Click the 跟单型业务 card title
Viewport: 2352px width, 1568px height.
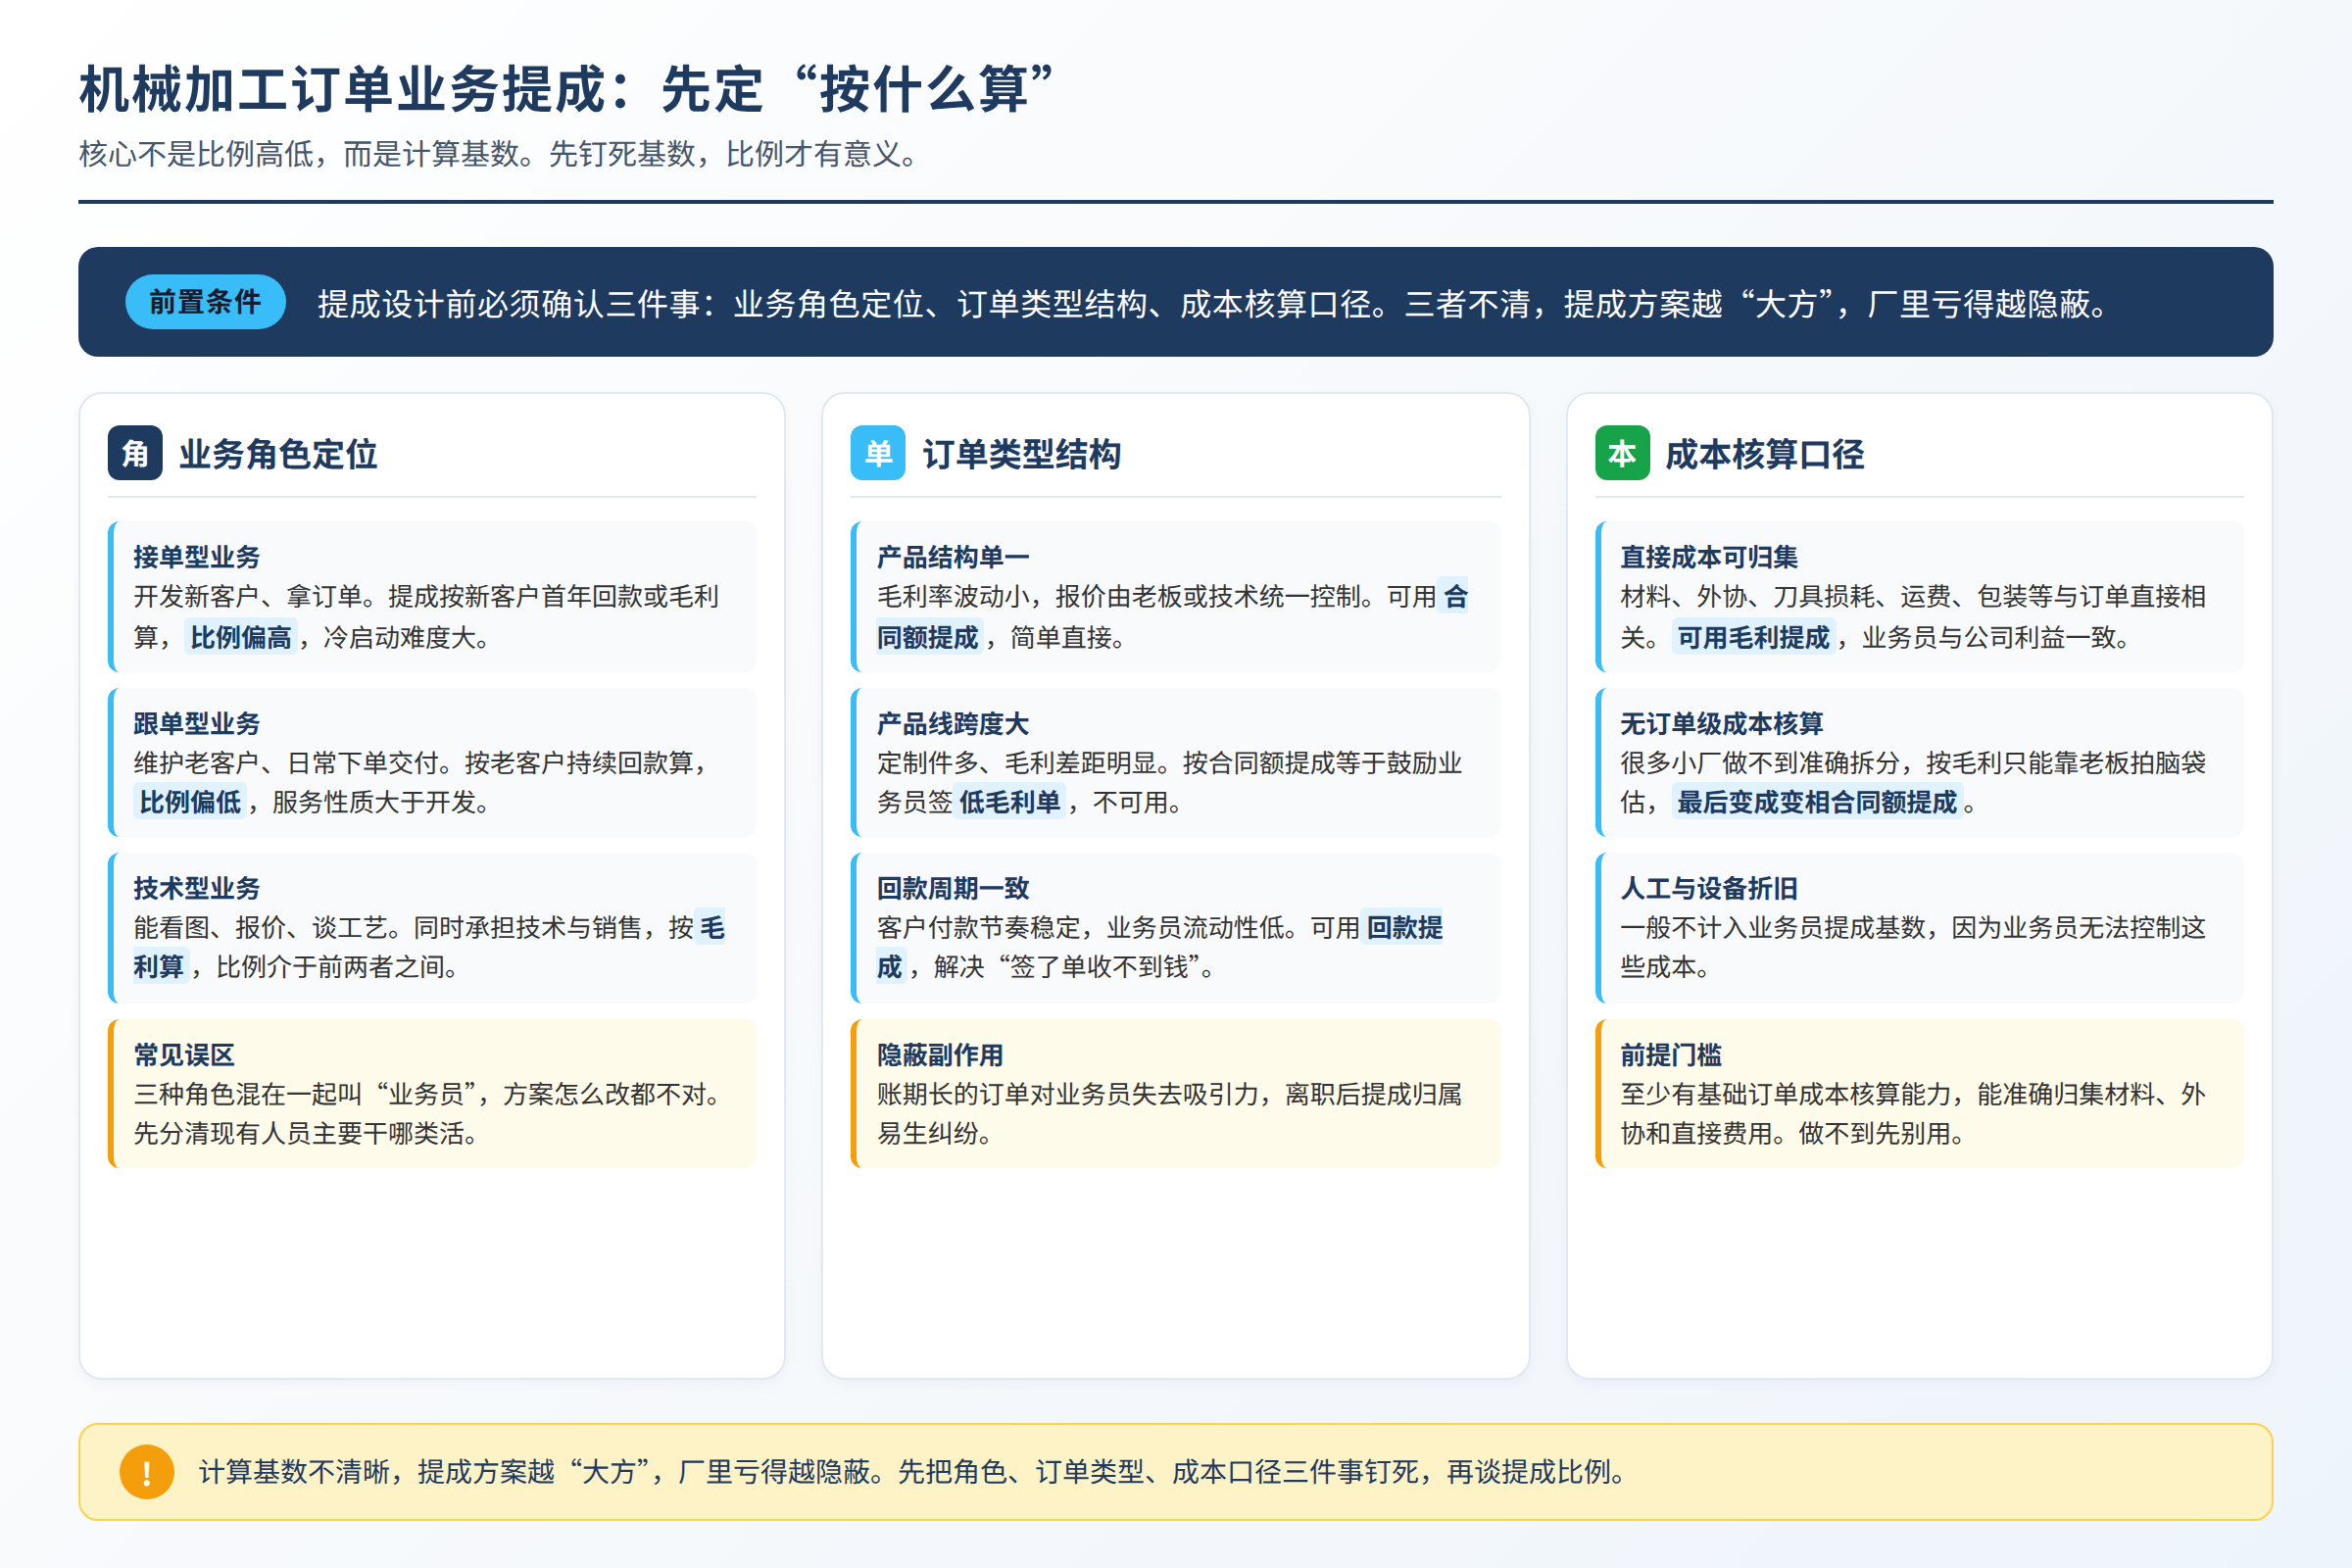[x=197, y=723]
